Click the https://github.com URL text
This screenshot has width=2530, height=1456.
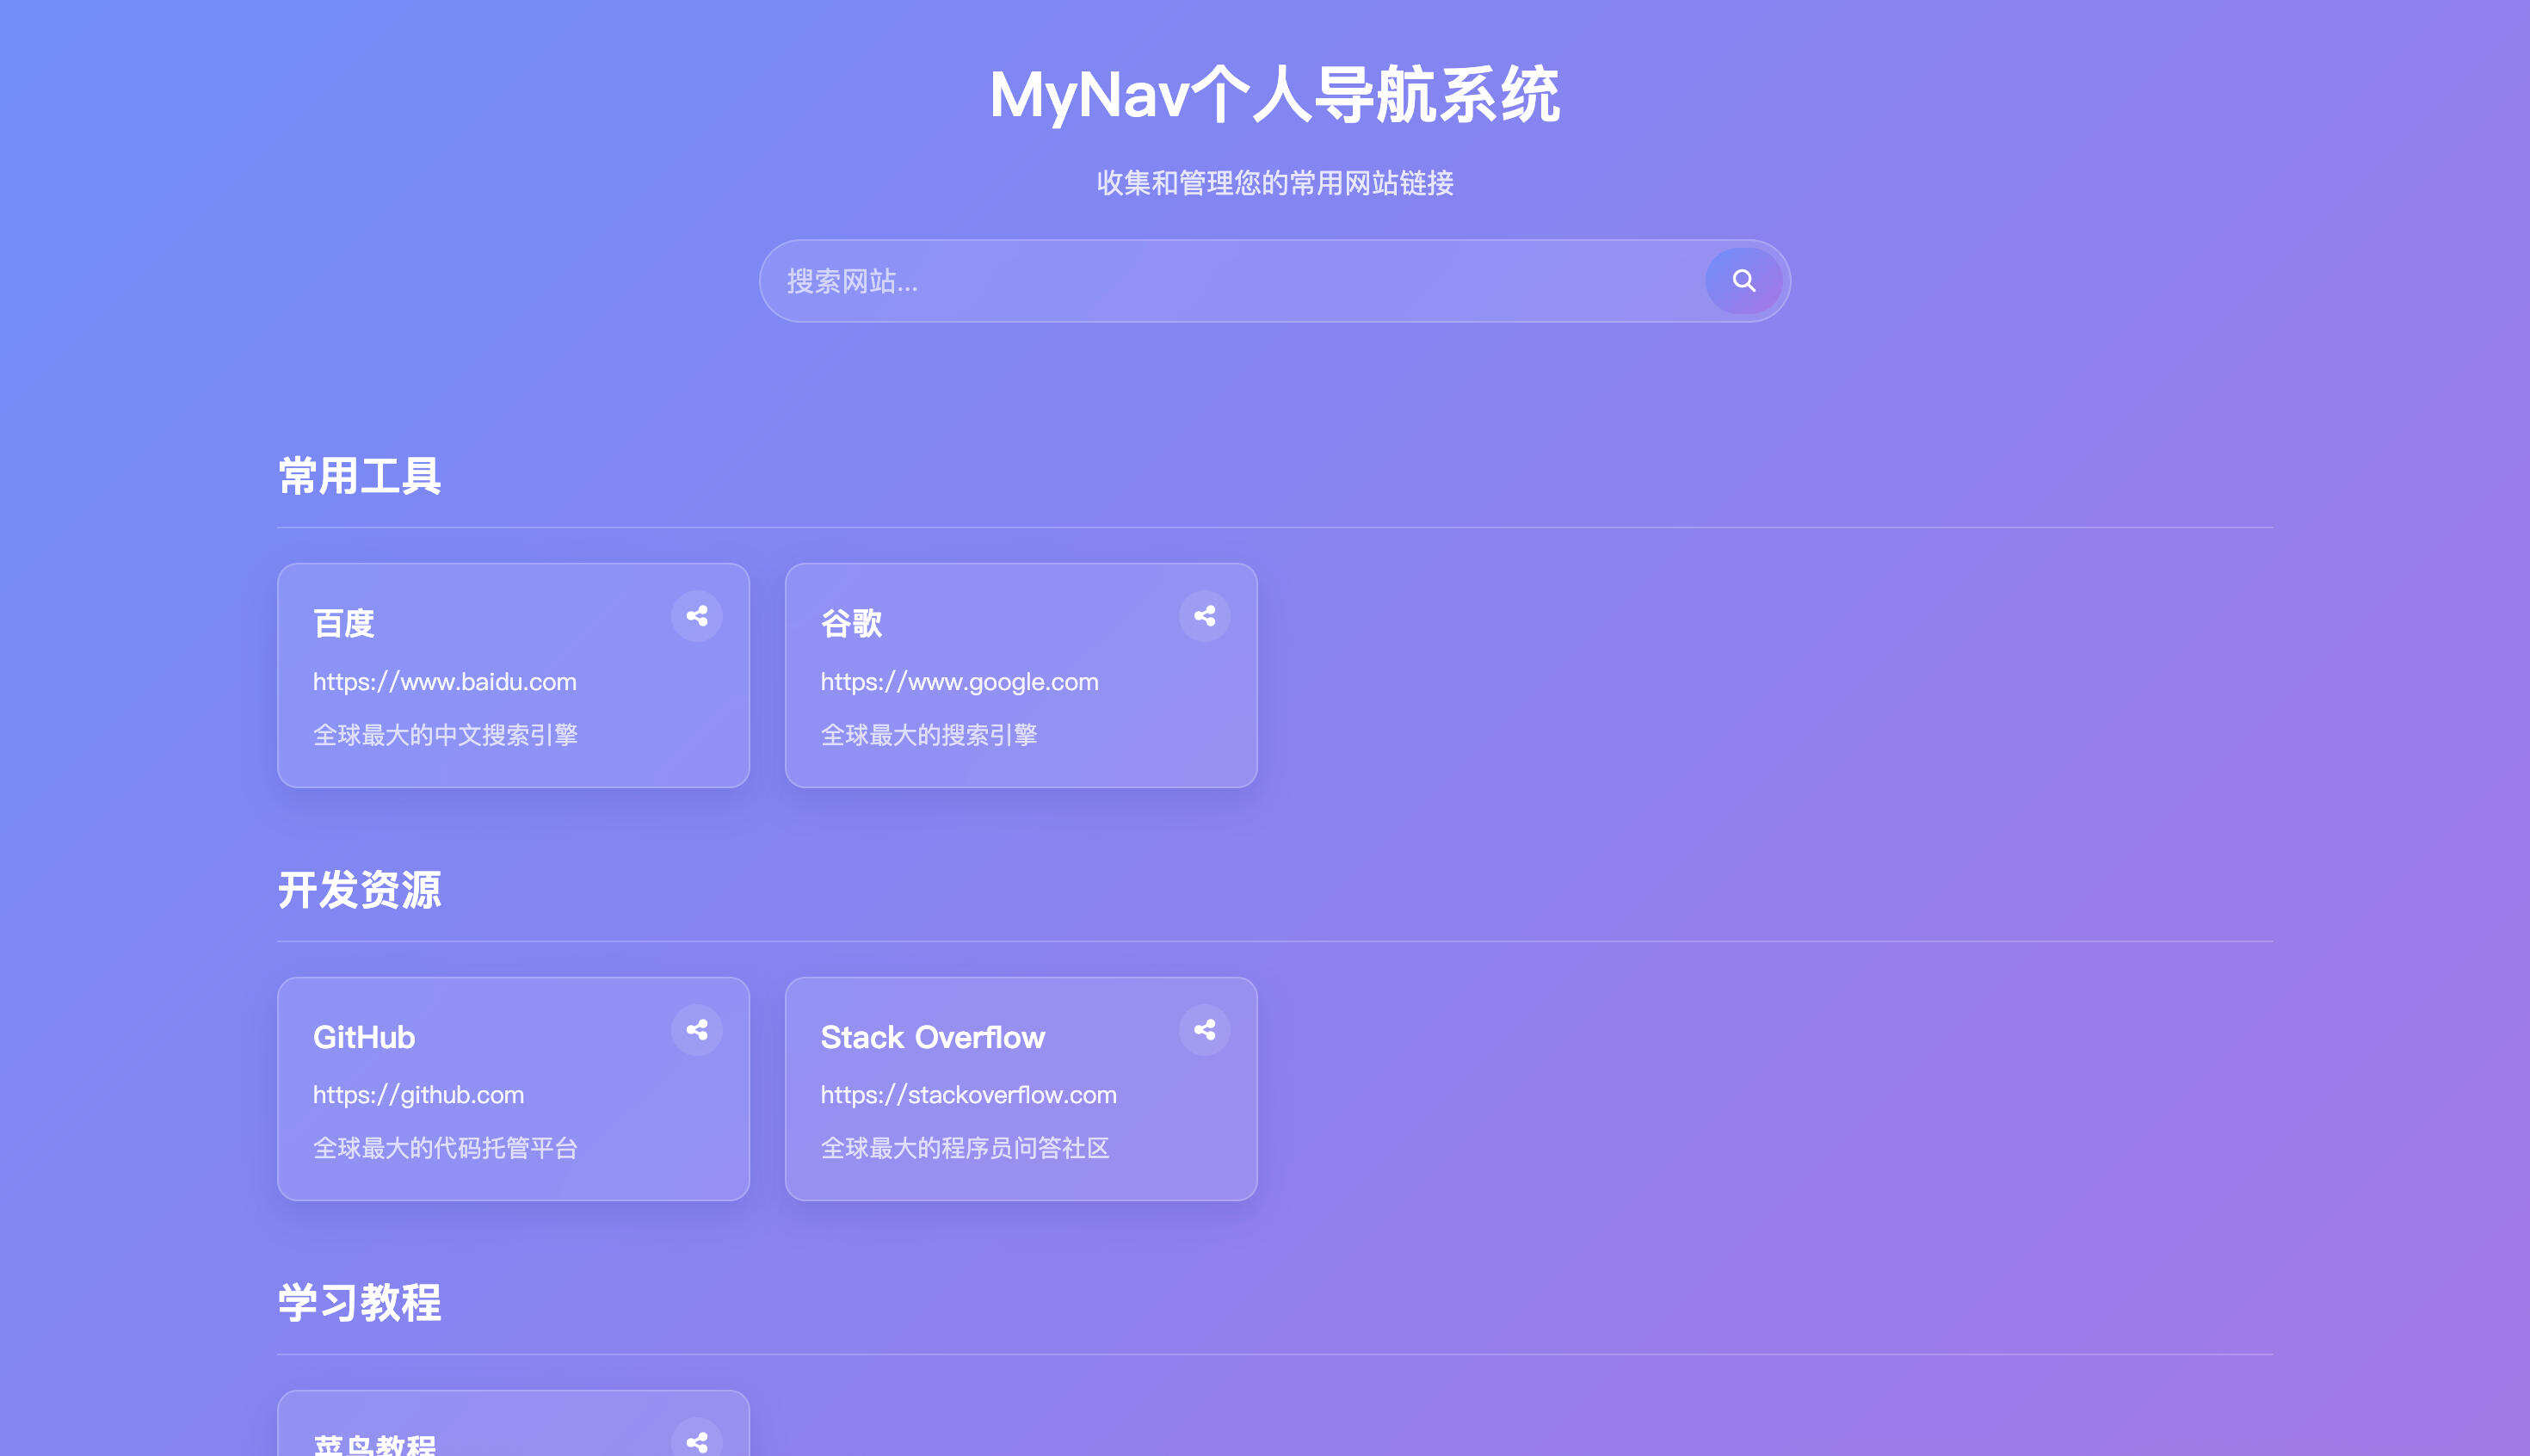pyautogui.click(x=418, y=1094)
